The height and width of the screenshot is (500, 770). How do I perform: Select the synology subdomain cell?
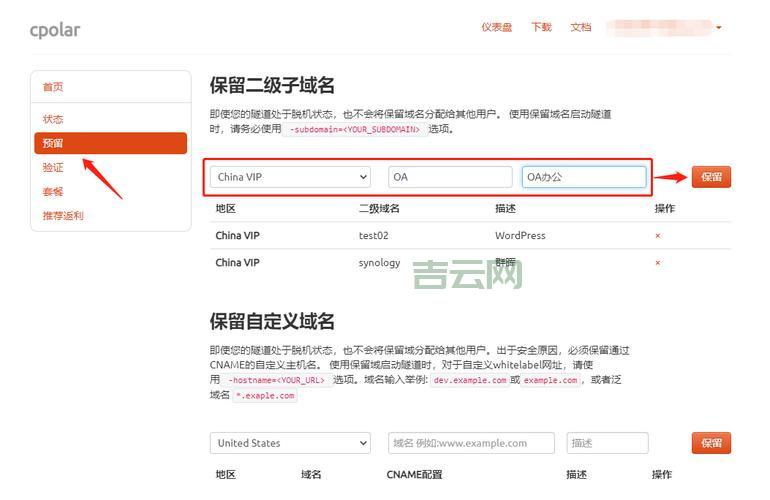pyautogui.click(x=379, y=263)
